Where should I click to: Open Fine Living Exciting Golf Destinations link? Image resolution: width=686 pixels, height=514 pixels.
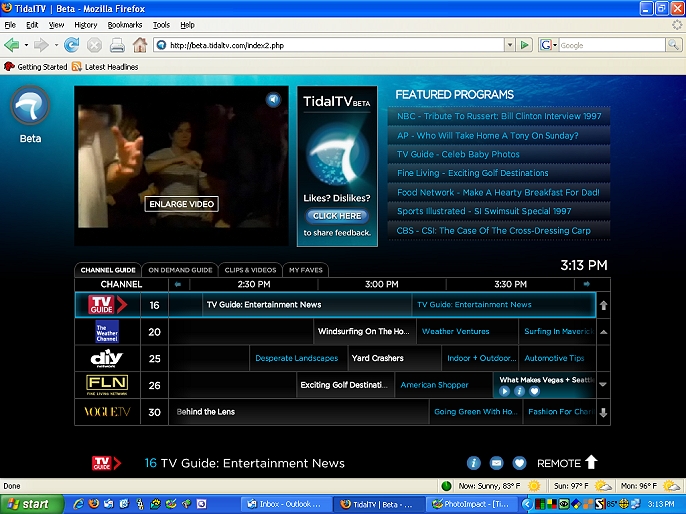[x=499, y=173]
